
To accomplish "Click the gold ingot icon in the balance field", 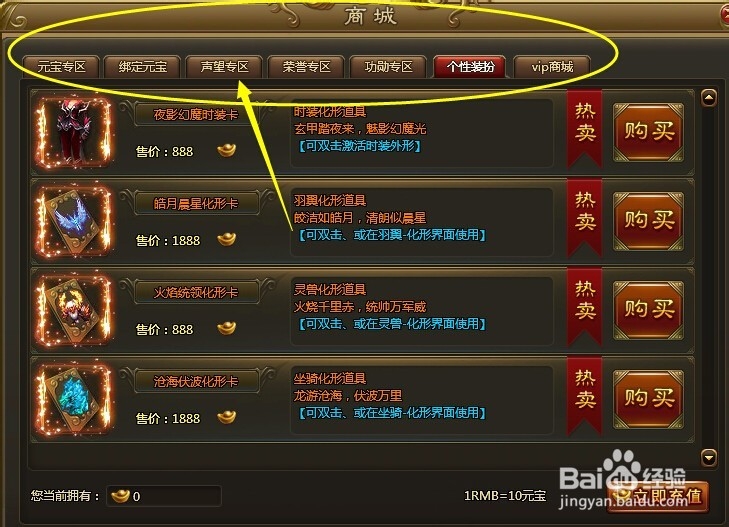I will [120, 495].
